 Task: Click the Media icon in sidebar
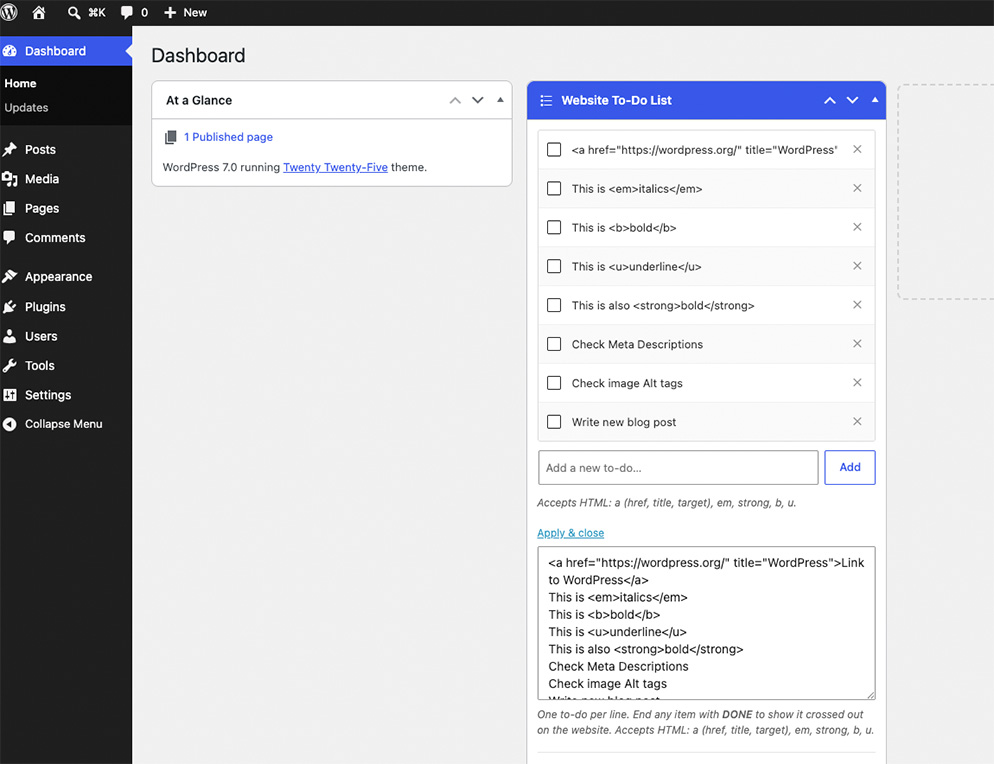(x=10, y=179)
